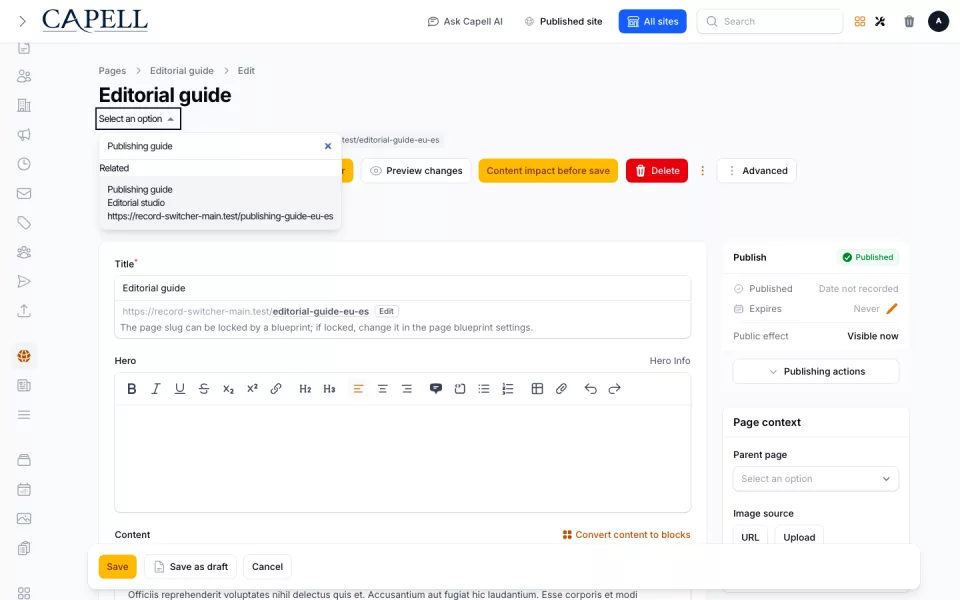This screenshot has height=600, width=960.
Task: Apply italic style in Hero editor
Action: (156, 389)
